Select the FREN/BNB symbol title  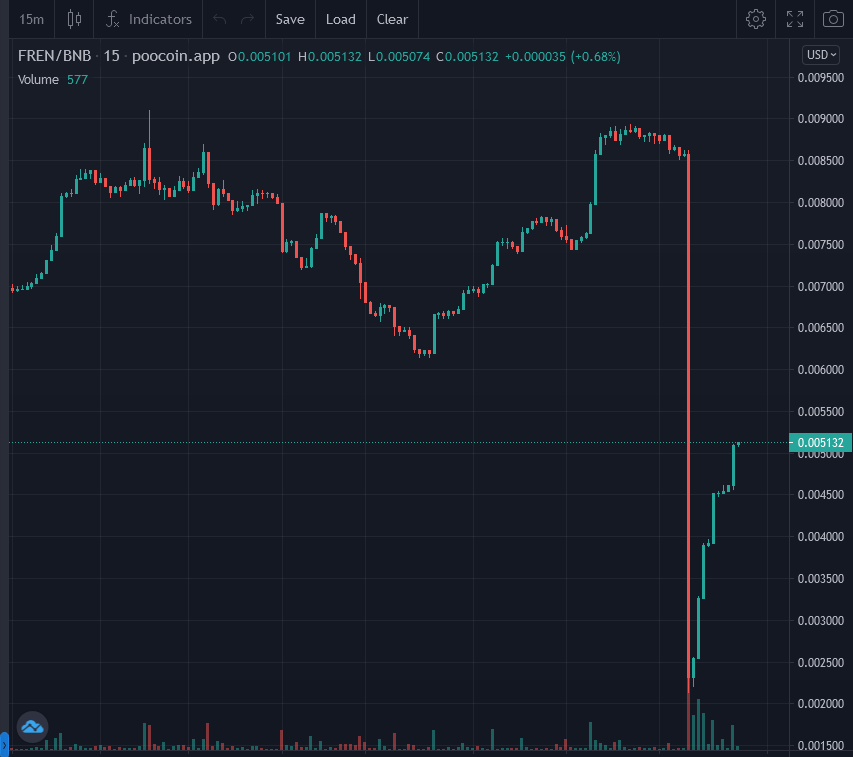coord(54,56)
